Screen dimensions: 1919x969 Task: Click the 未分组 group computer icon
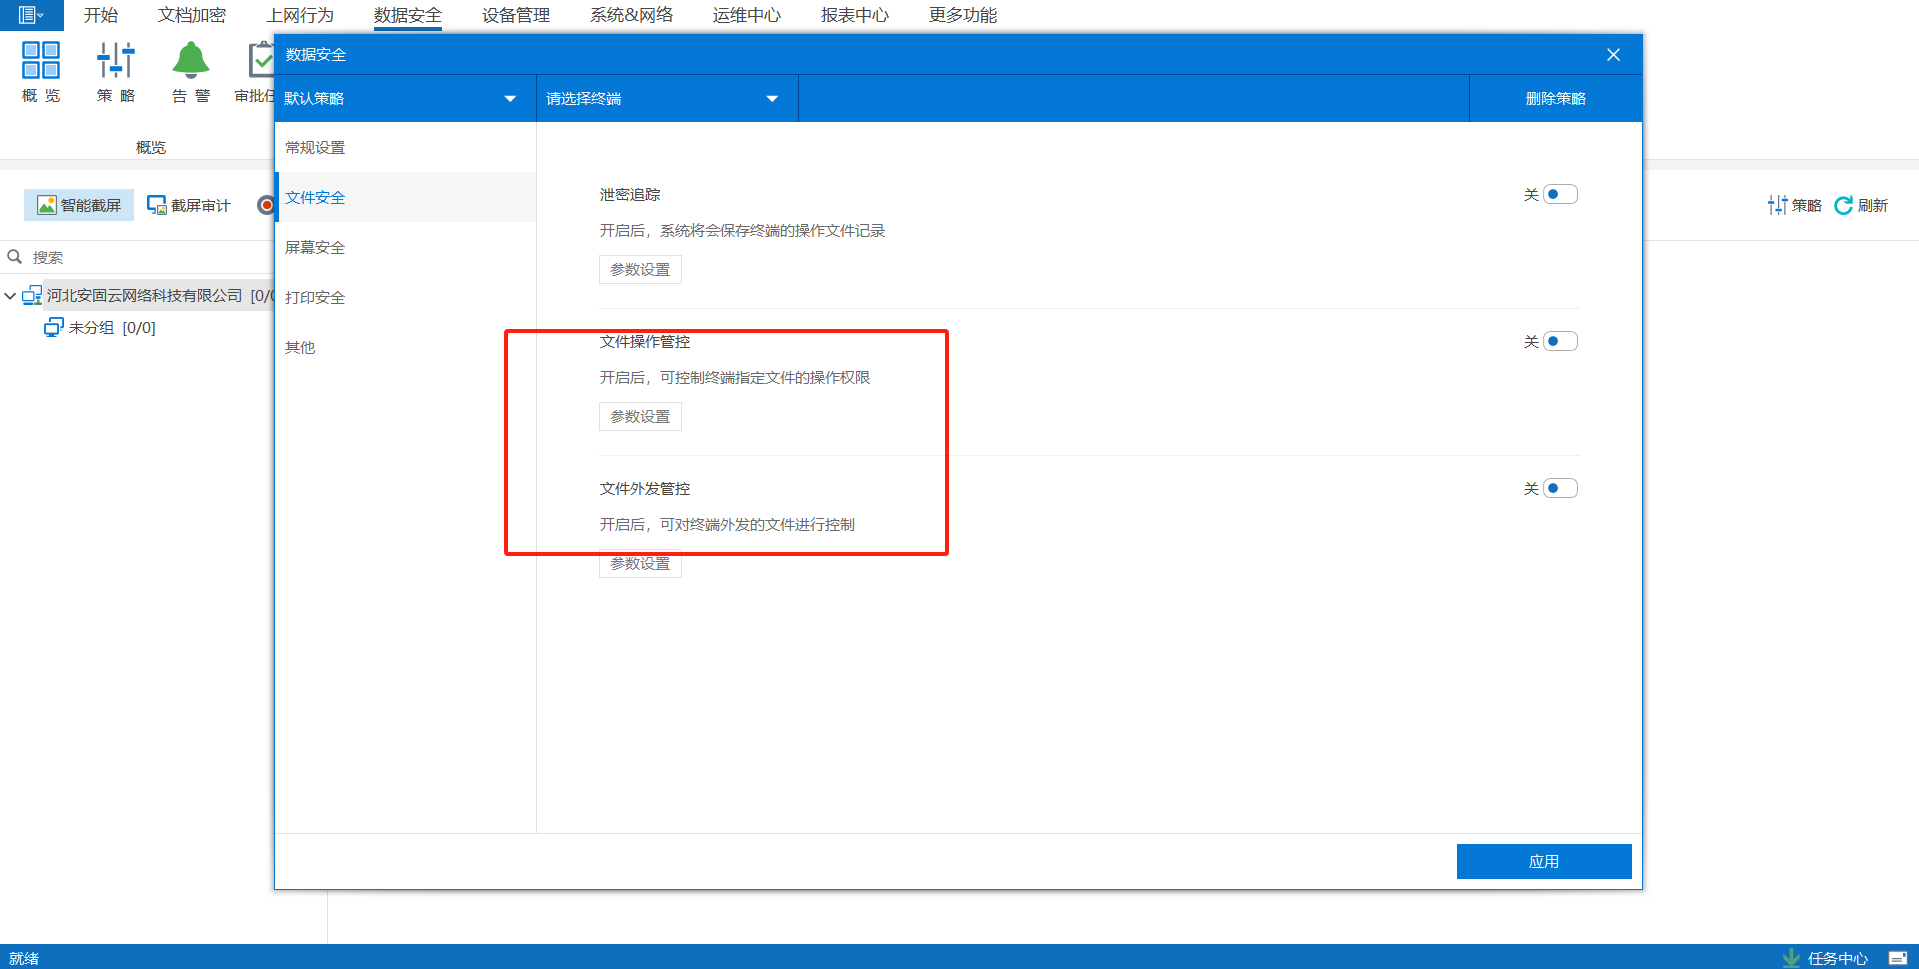(54, 327)
